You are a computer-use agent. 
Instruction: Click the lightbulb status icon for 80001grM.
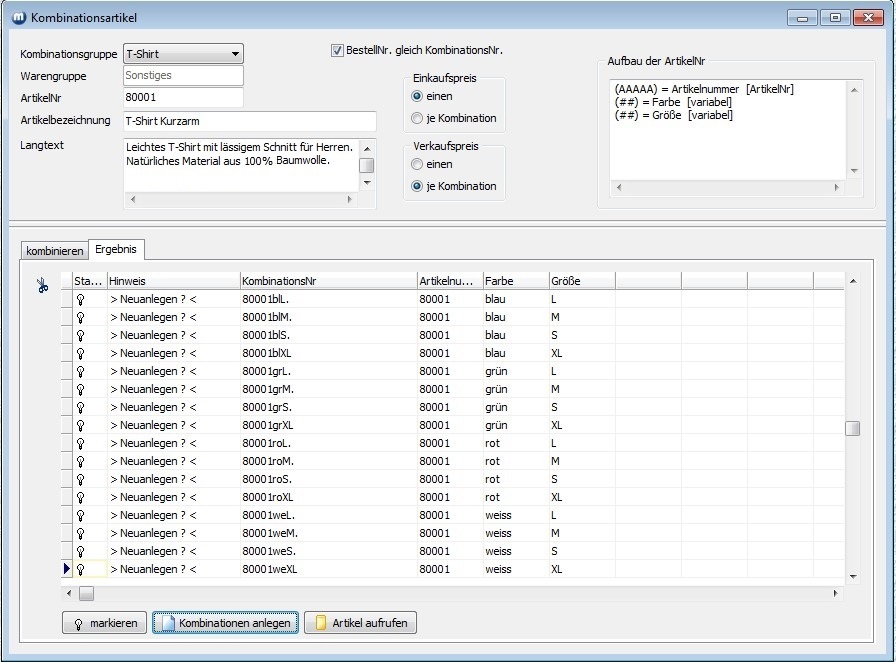[80, 389]
